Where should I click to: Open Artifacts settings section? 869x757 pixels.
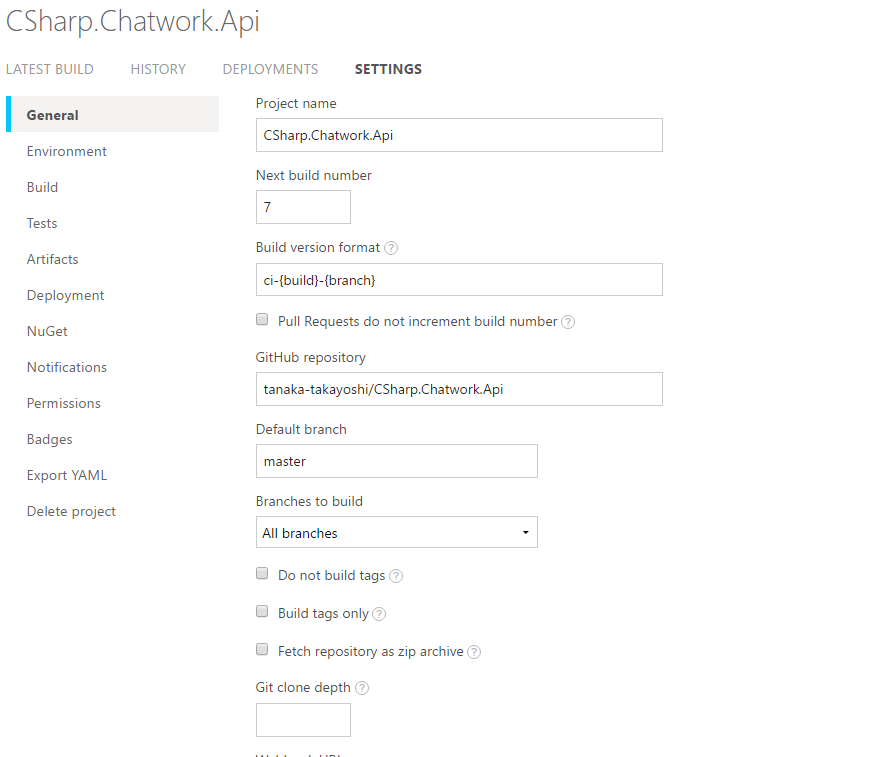(x=53, y=259)
